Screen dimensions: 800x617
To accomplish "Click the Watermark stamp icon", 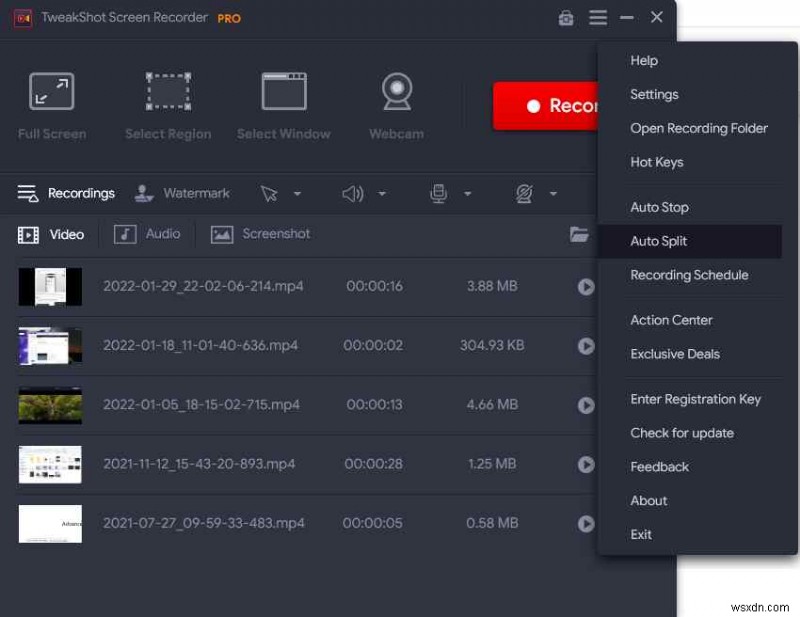I will (x=144, y=193).
